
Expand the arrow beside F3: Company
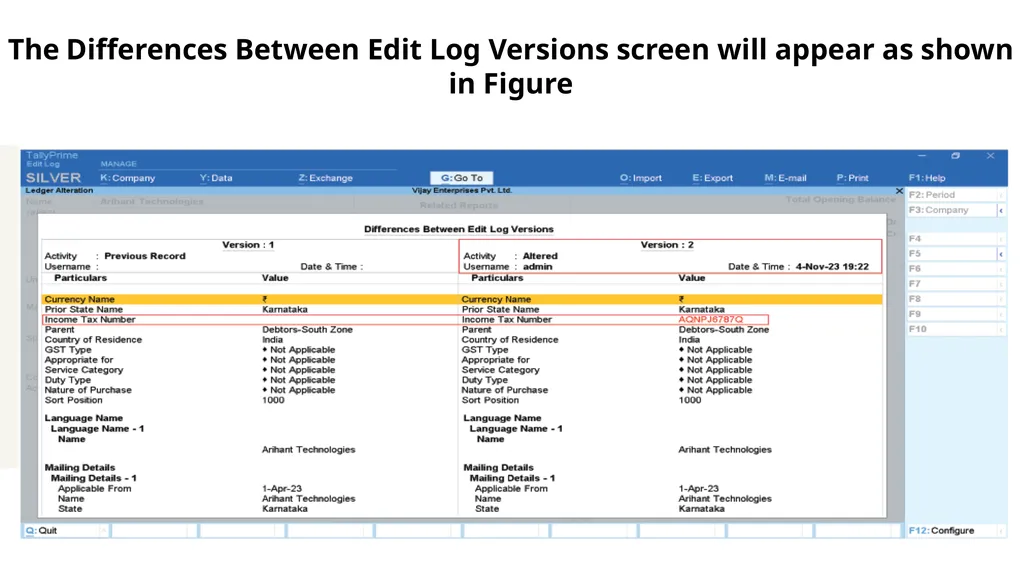click(1001, 210)
